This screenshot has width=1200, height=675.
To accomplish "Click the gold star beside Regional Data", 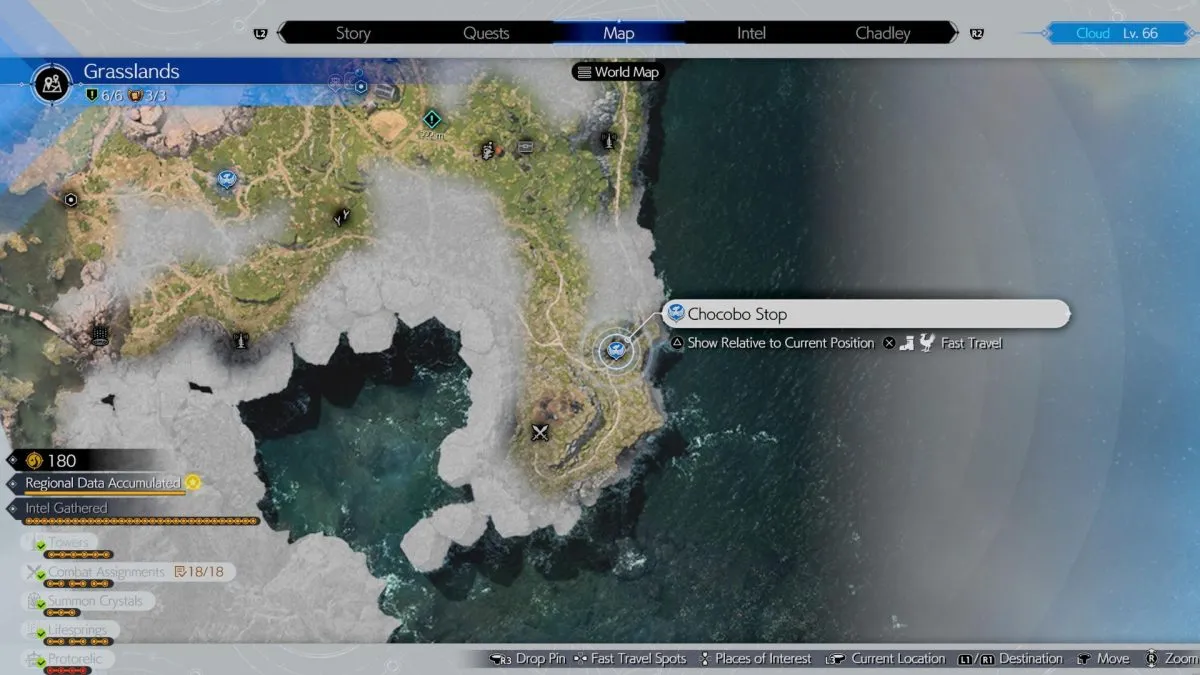I will click(193, 482).
